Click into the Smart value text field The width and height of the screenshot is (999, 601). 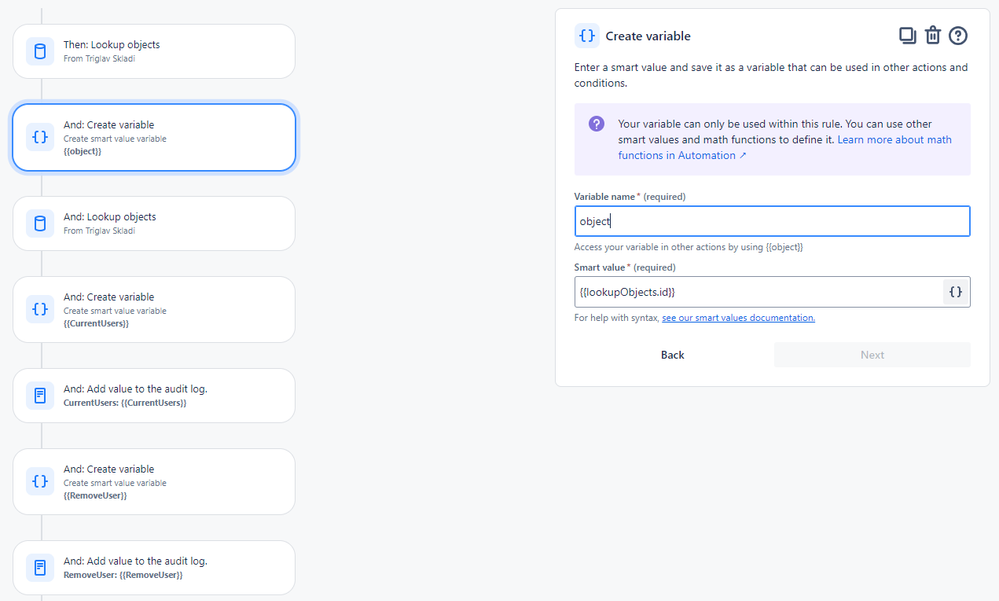point(758,292)
